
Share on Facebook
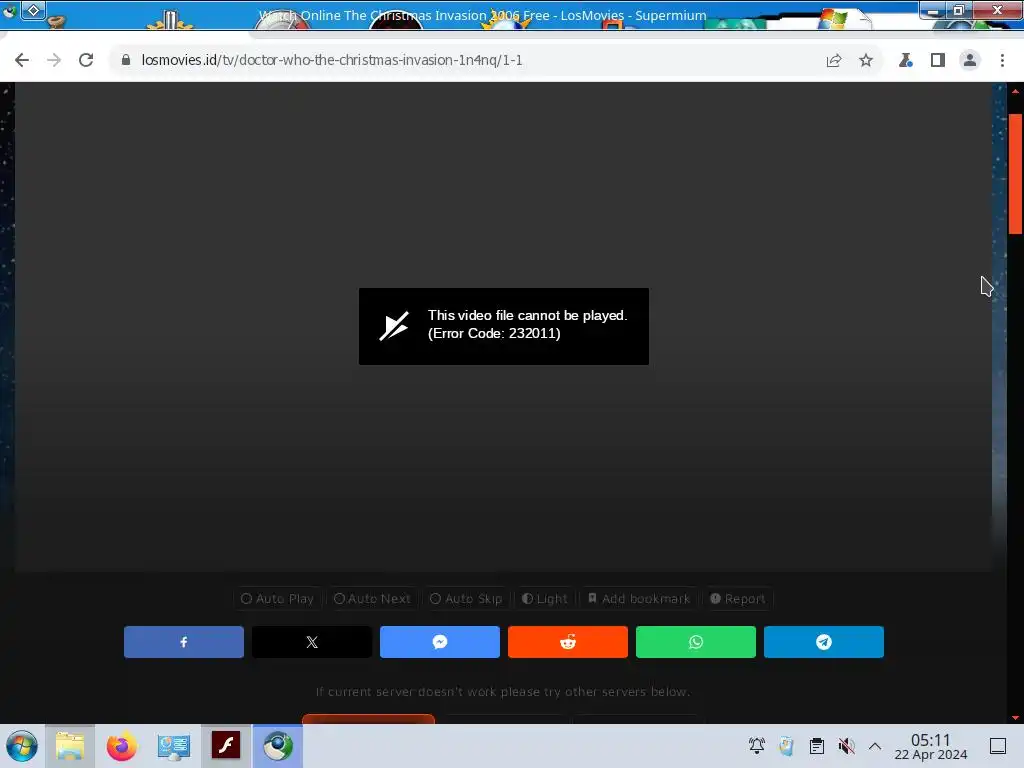pos(184,642)
